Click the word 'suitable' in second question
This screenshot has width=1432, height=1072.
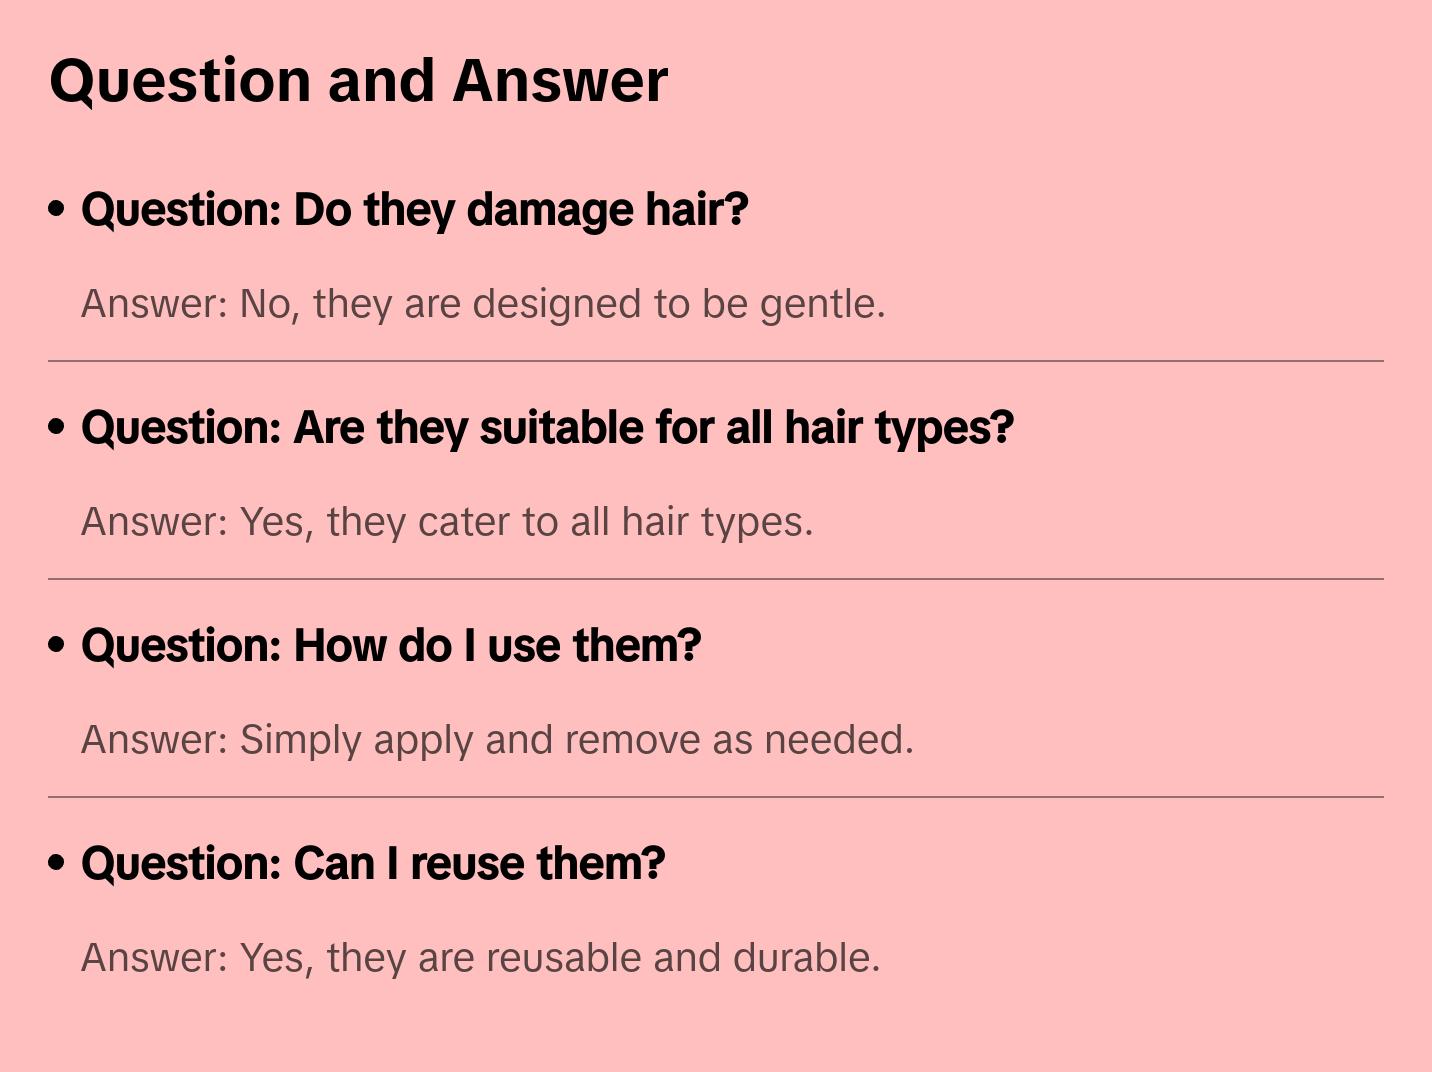tap(561, 428)
